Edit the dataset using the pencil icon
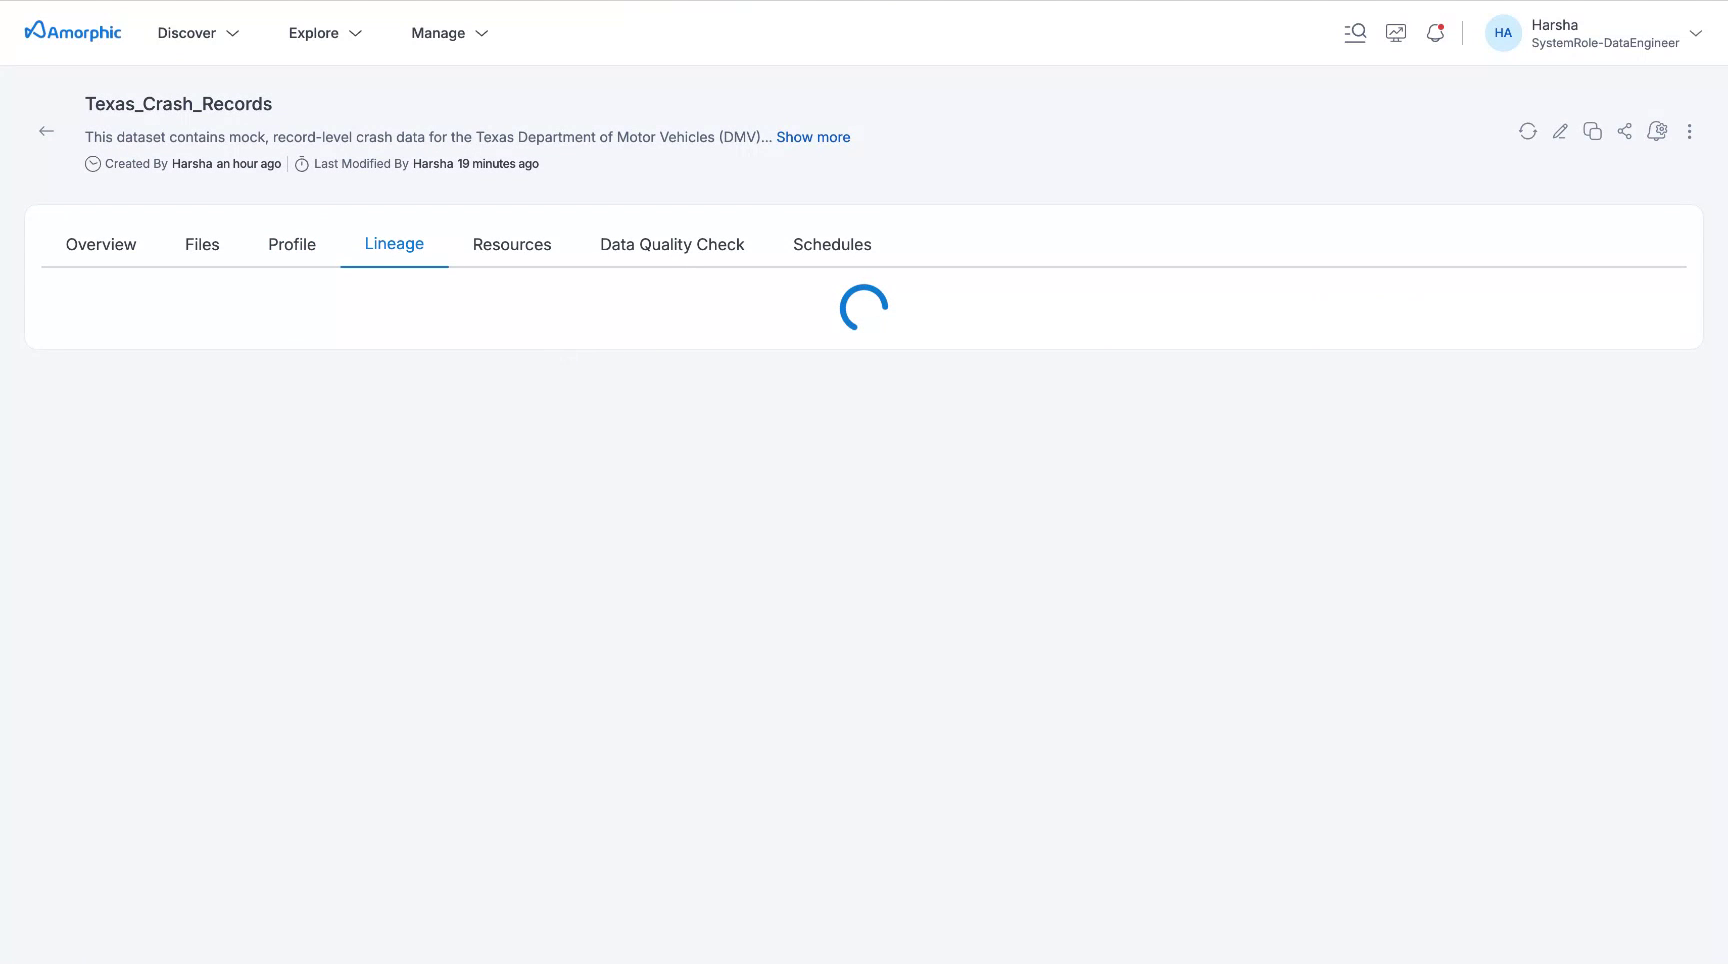The image size is (1728, 964). [x=1560, y=131]
